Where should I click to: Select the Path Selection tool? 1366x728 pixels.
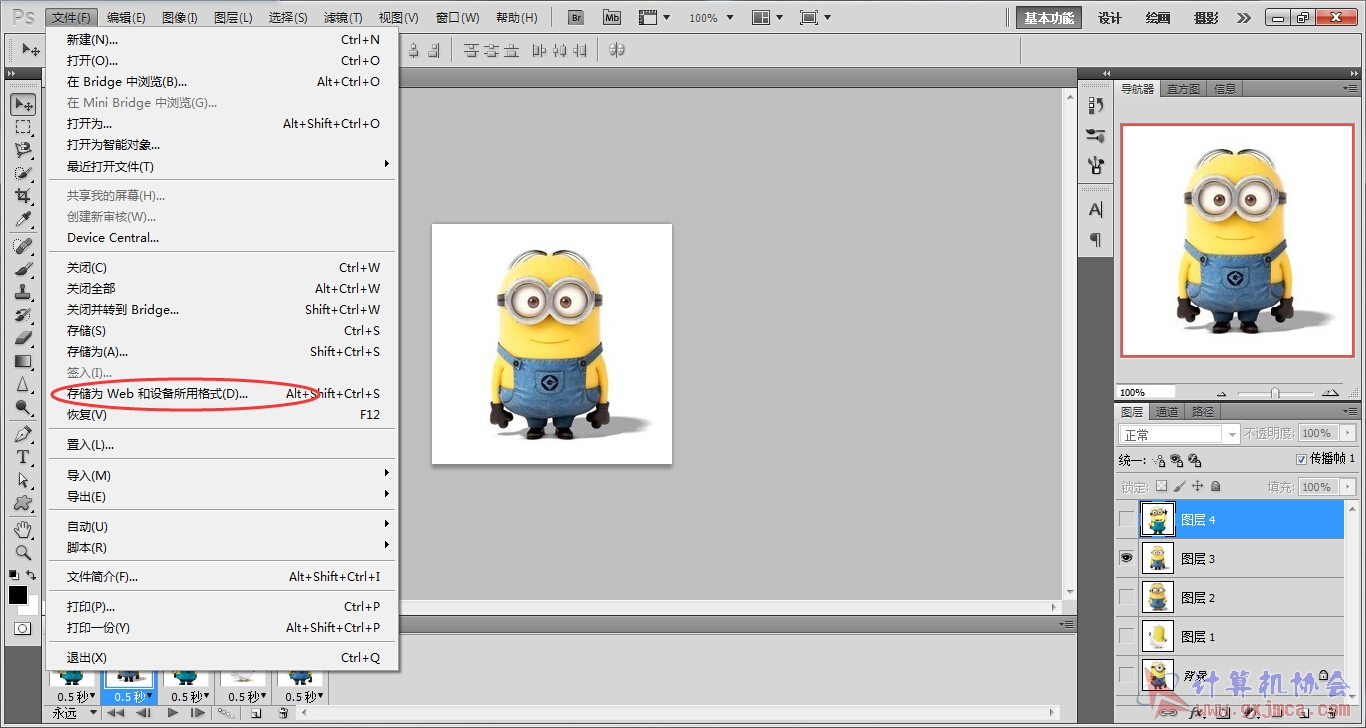(x=22, y=480)
